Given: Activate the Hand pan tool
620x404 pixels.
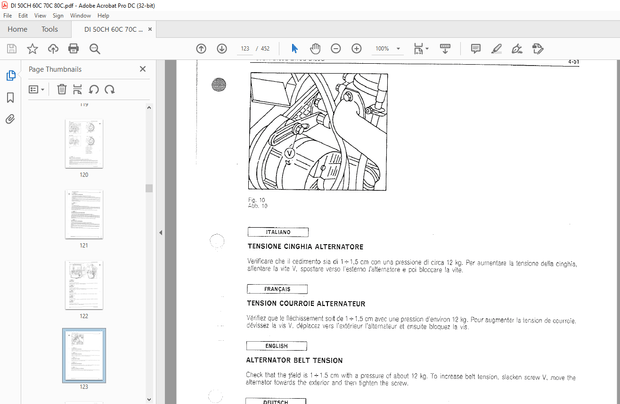Looking at the screenshot, I should (315, 49).
